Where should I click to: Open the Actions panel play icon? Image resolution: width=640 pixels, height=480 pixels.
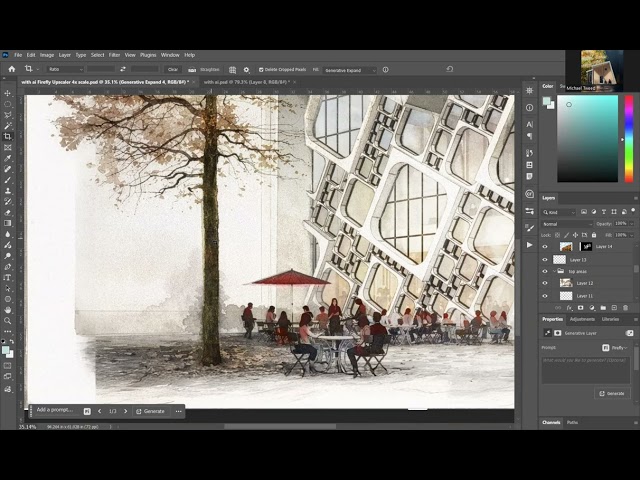[529, 245]
